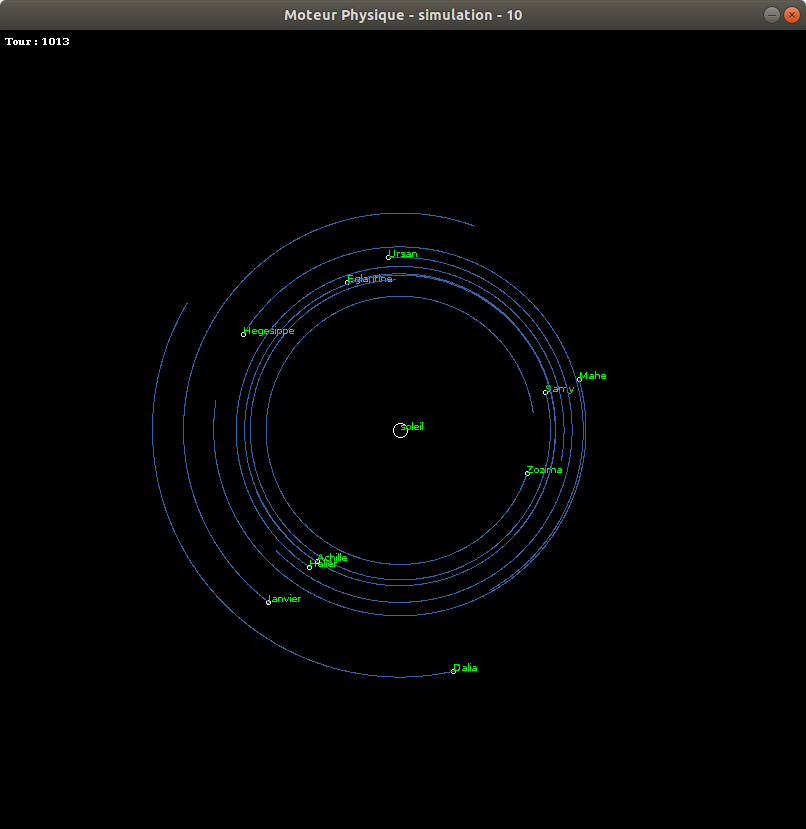Click the Hegesippe label text
Viewport: 806px width, 829px height.
point(268,330)
